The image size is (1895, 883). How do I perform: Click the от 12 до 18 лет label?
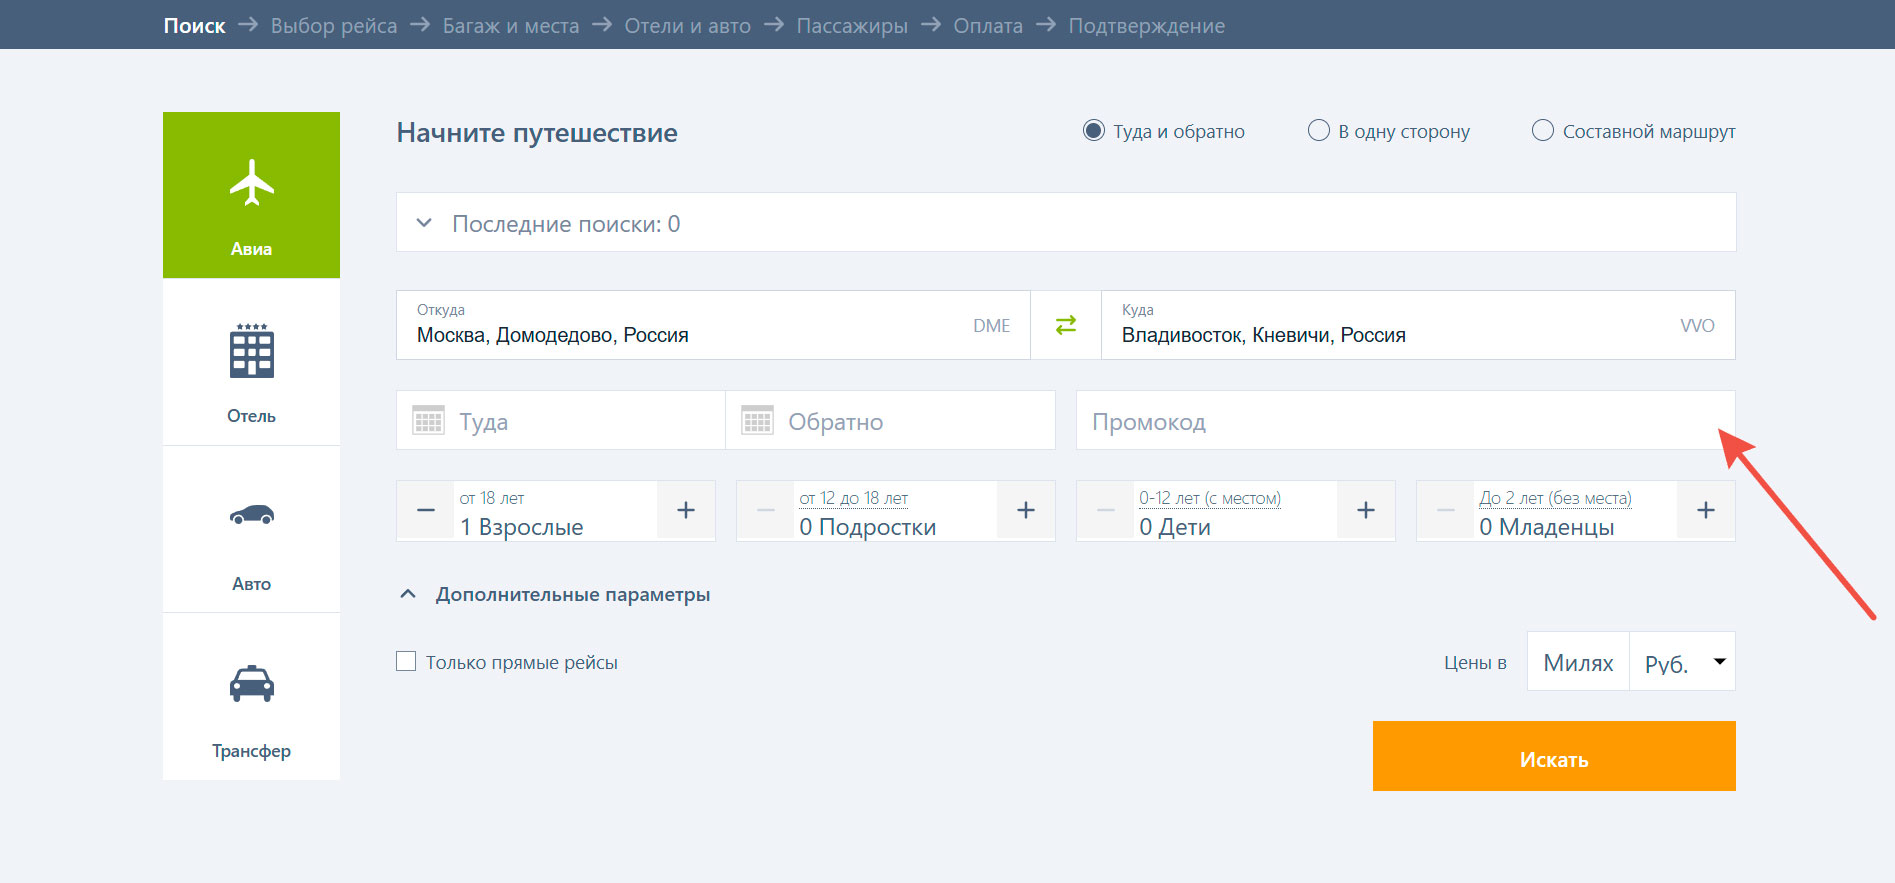854,498
